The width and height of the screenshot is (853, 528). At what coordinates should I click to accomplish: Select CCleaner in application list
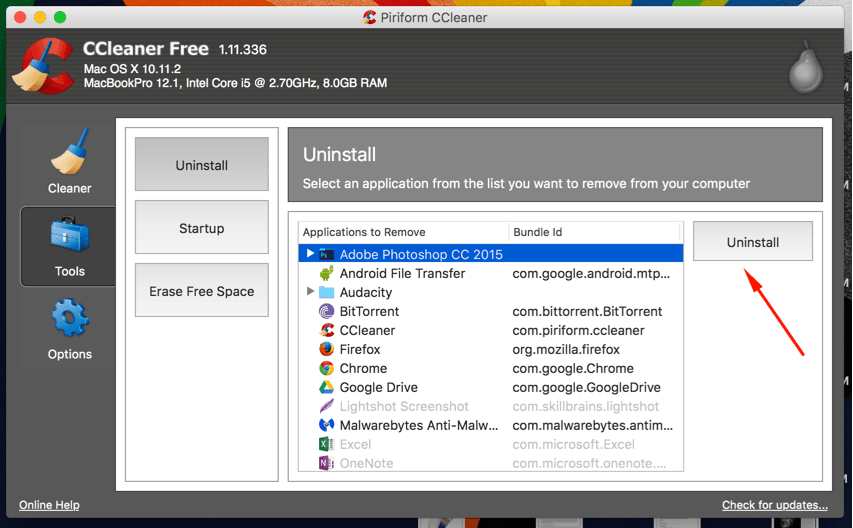(x=367, y=331)
